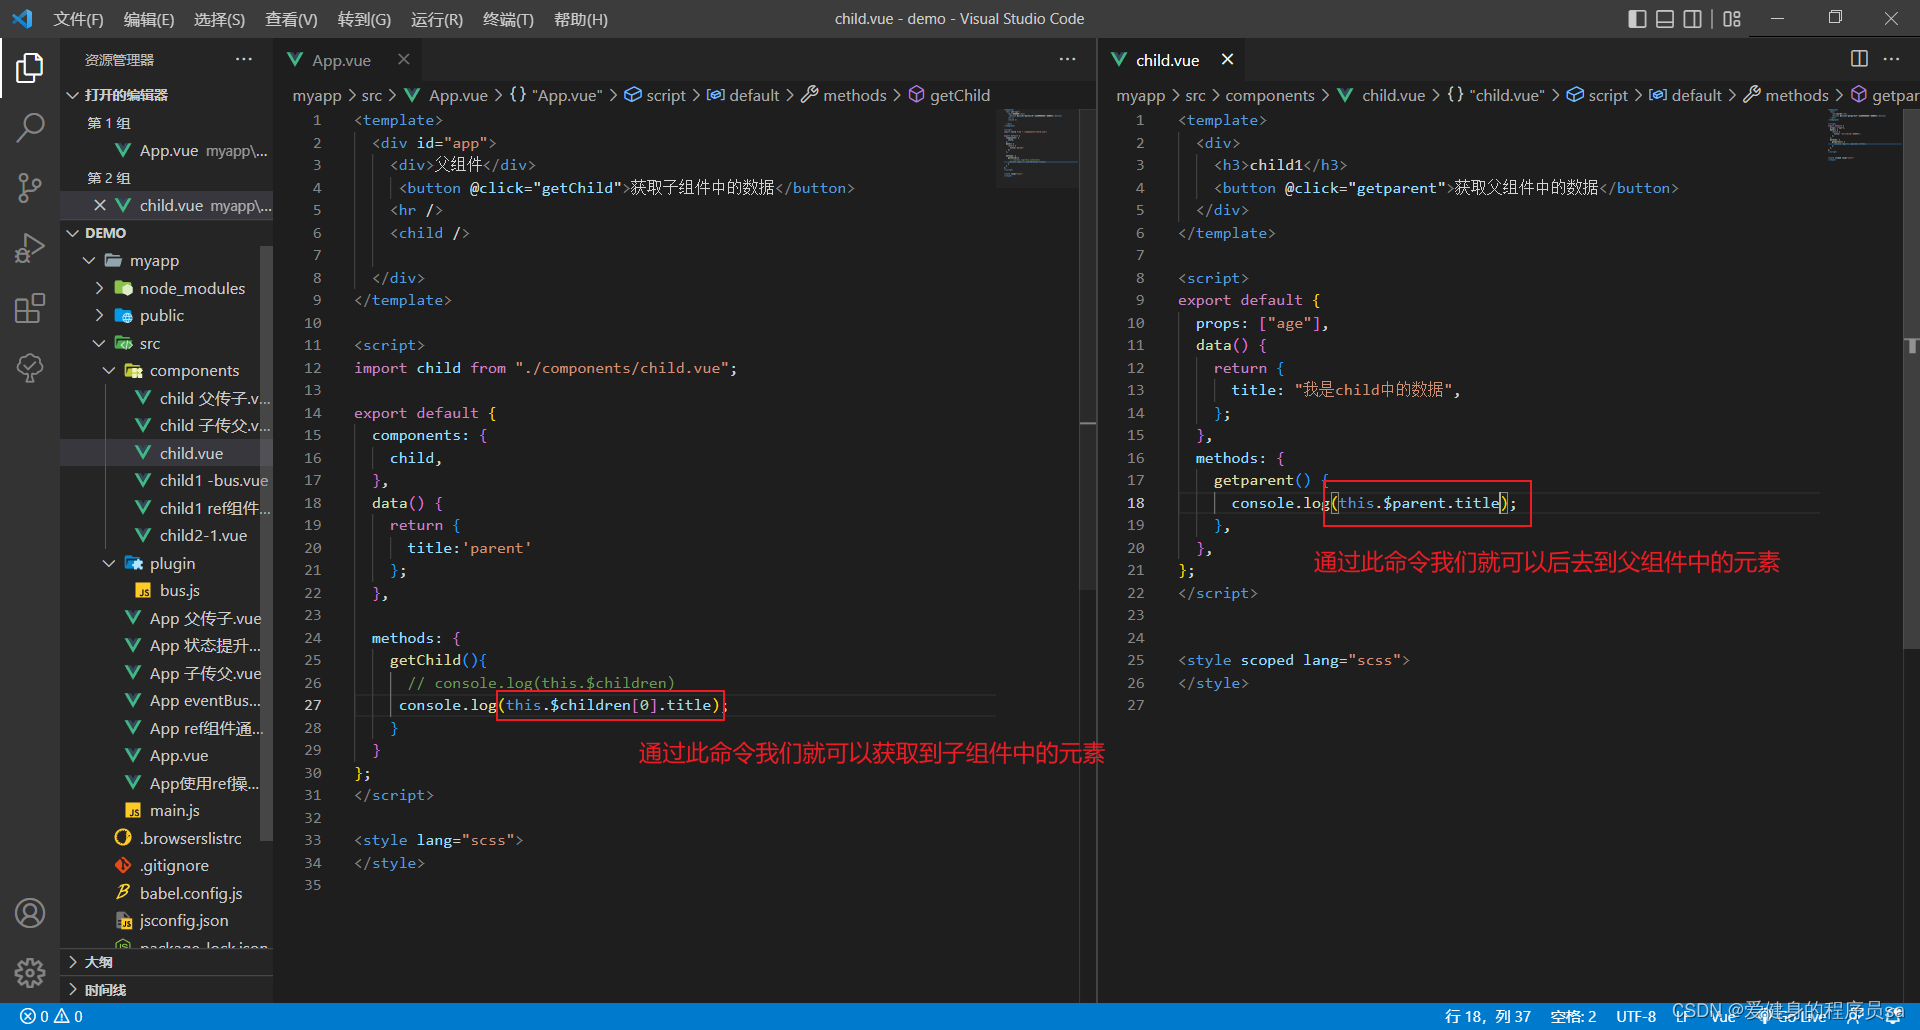
Task: Click indentation setting 空格: 2
Action: pyautogui.click(x=1573, y=1016)
